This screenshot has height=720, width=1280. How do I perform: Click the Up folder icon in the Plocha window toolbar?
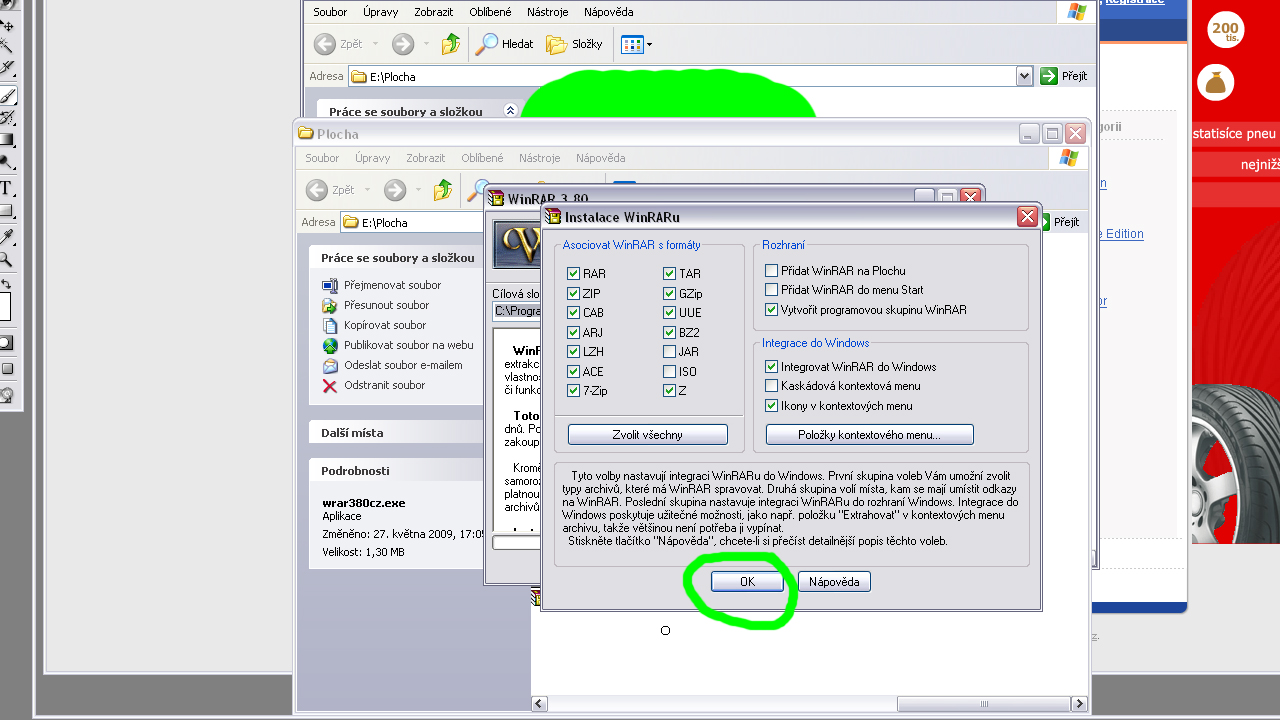[443, 190]
